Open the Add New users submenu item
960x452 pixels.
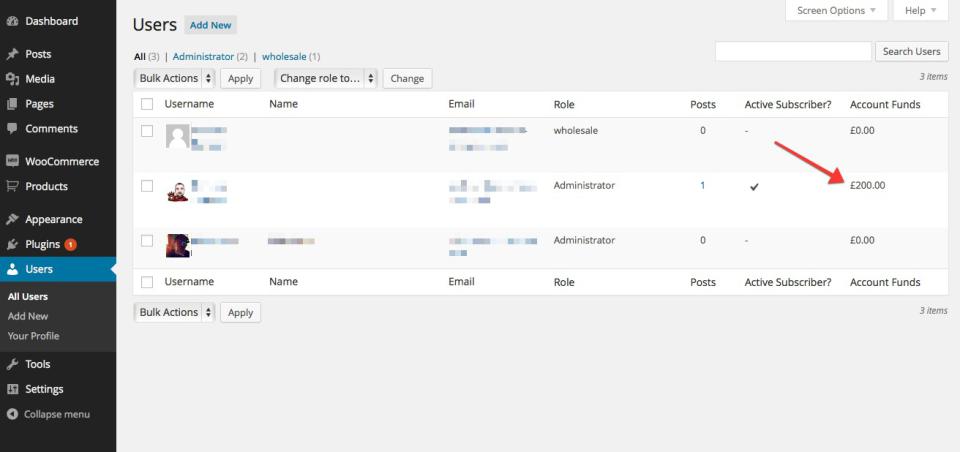point(28,316)
